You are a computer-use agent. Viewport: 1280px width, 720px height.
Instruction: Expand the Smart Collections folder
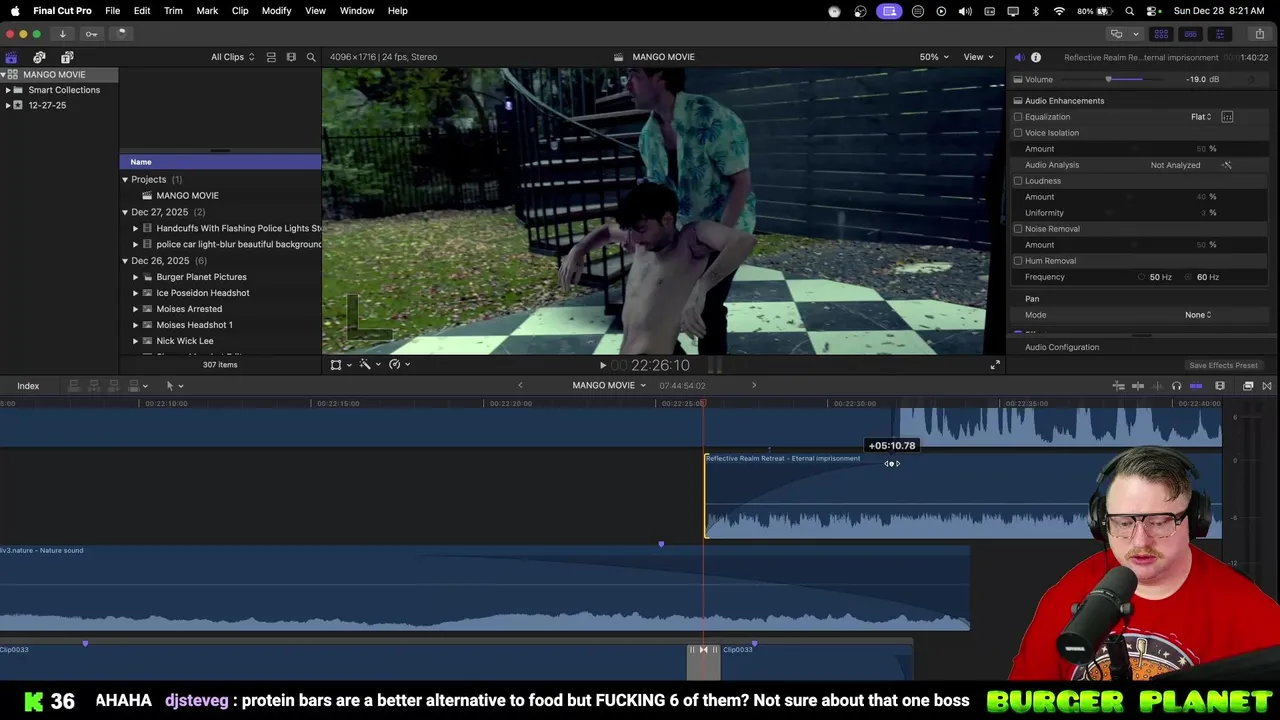[x=8, y=90]
